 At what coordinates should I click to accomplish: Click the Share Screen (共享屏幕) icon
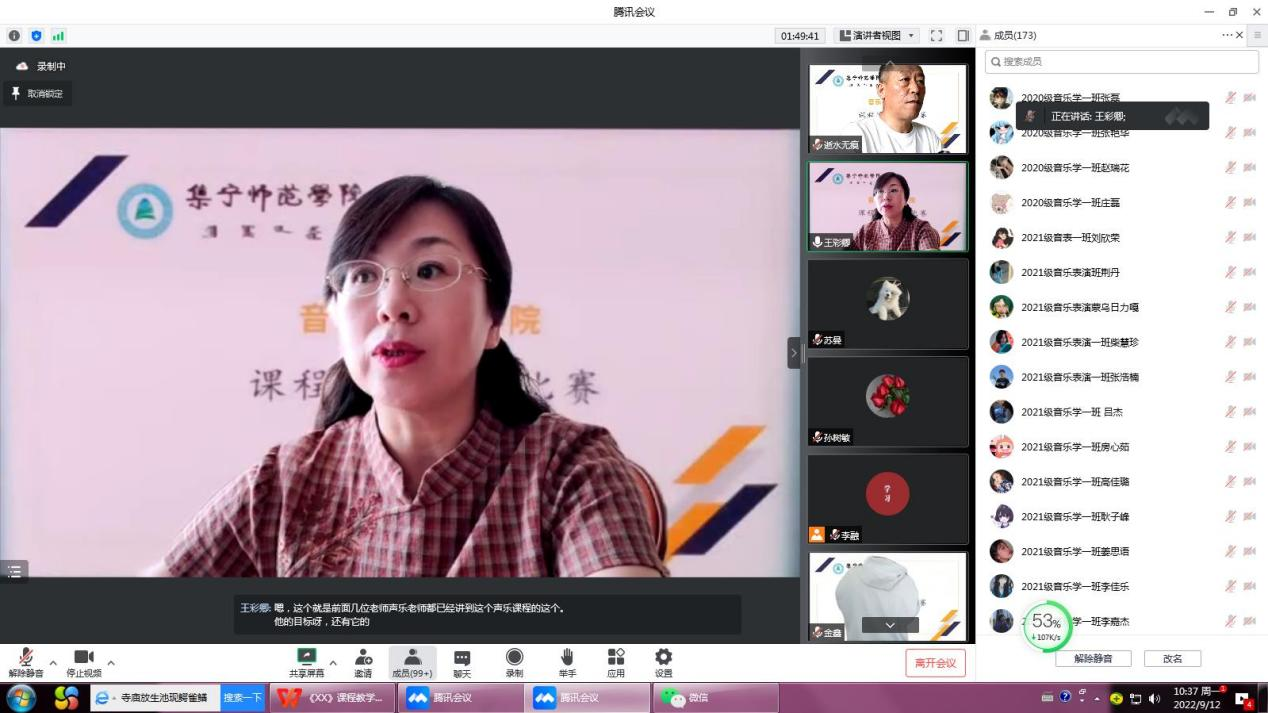coord(307,659)
